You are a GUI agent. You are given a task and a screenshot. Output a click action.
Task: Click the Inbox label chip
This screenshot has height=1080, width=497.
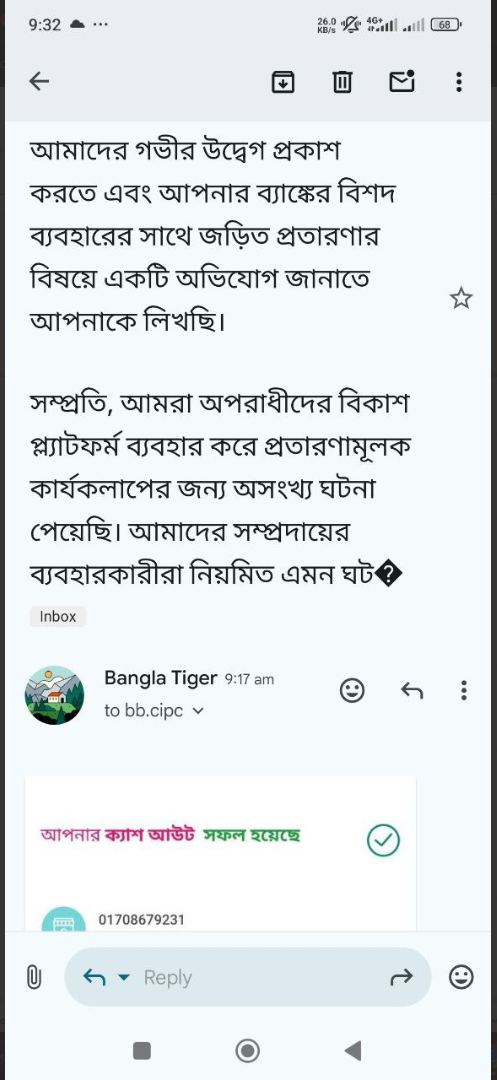pos(58,616)
